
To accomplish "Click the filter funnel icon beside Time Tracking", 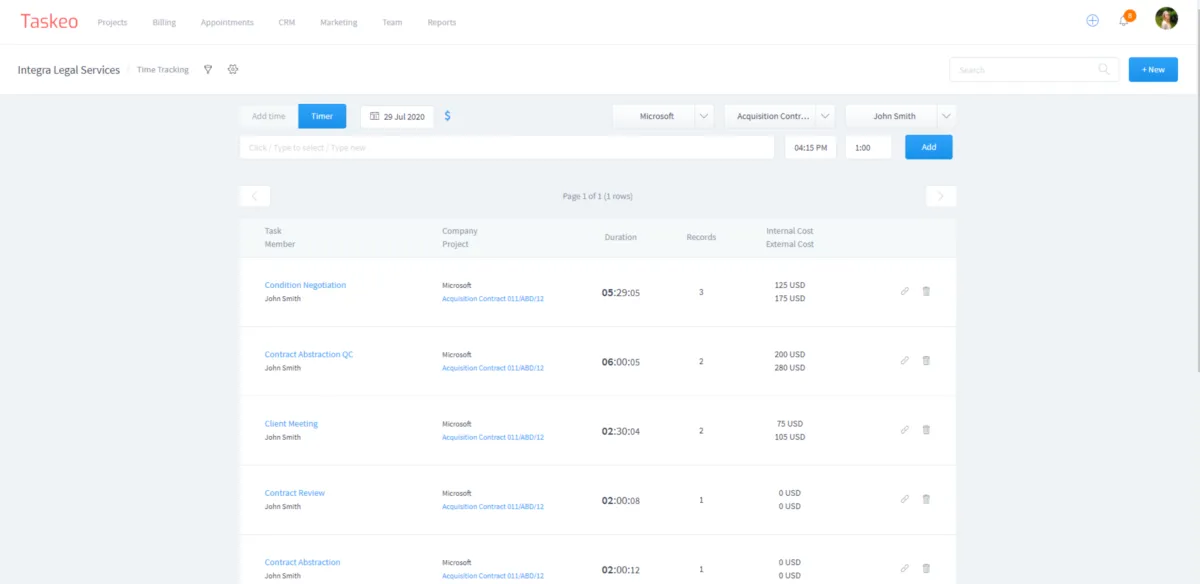I will (208, 70).
